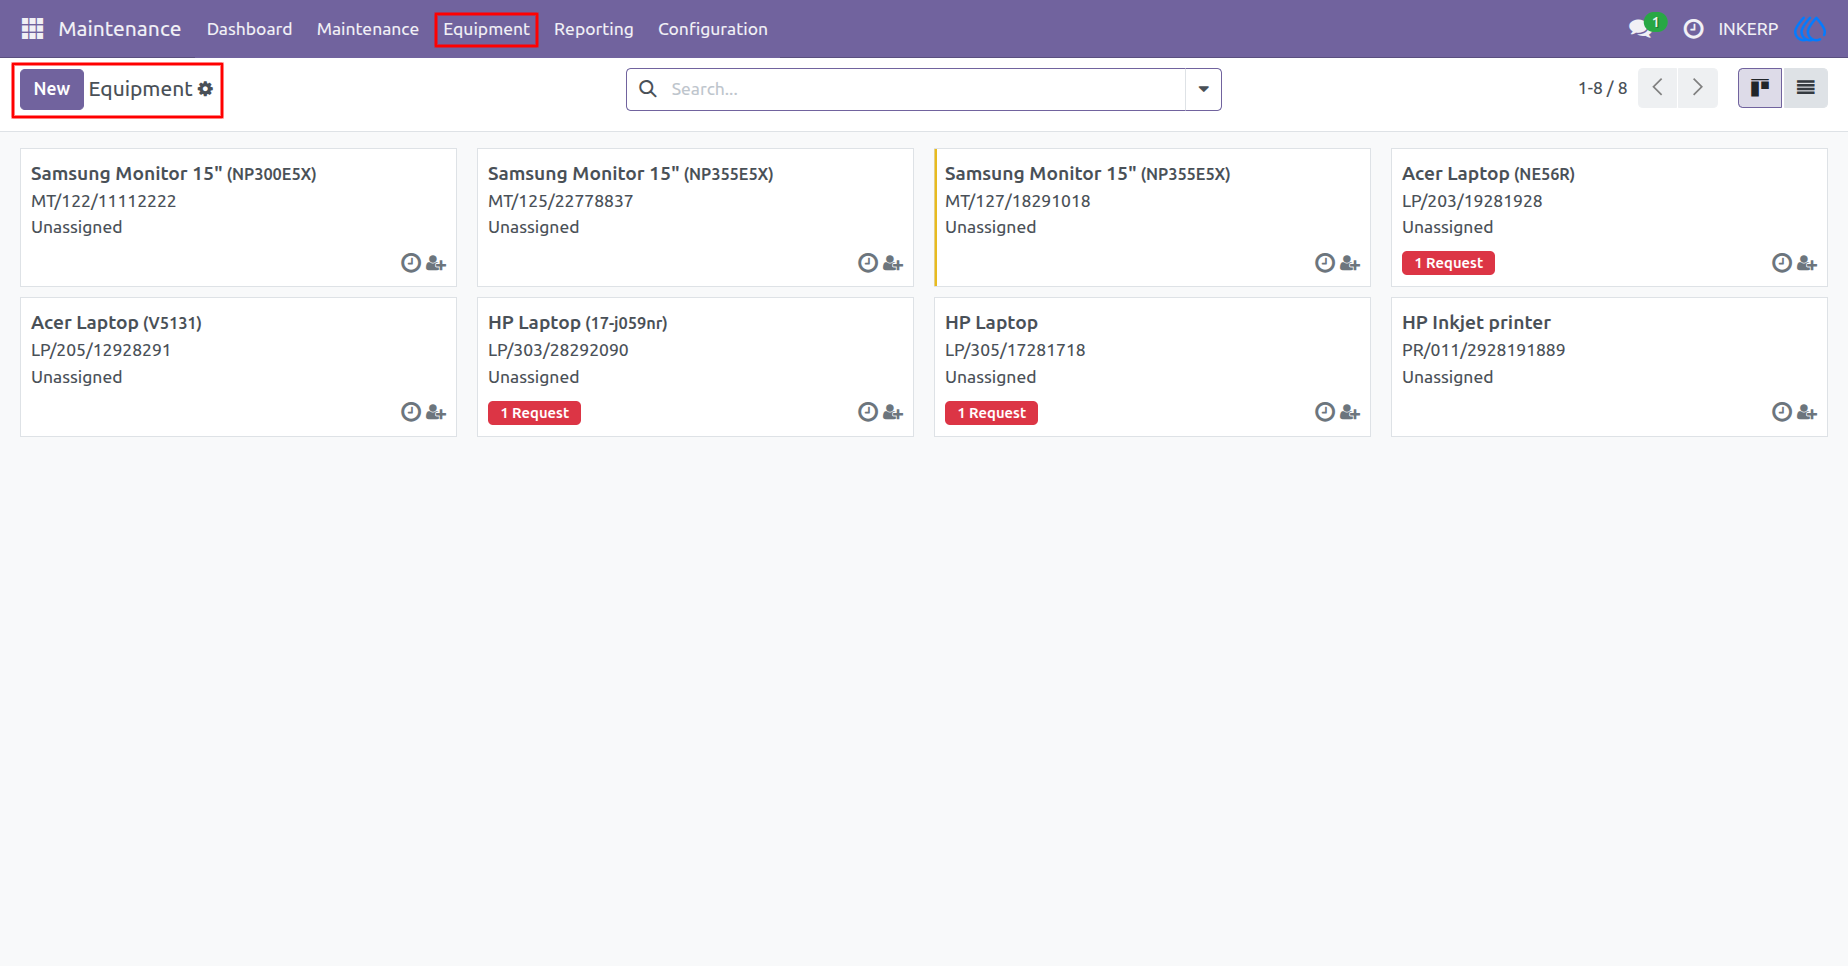Assign user icon on HP Laptop (17-j059nr) card
The image size is (1848, 966).
coord(893,413)
